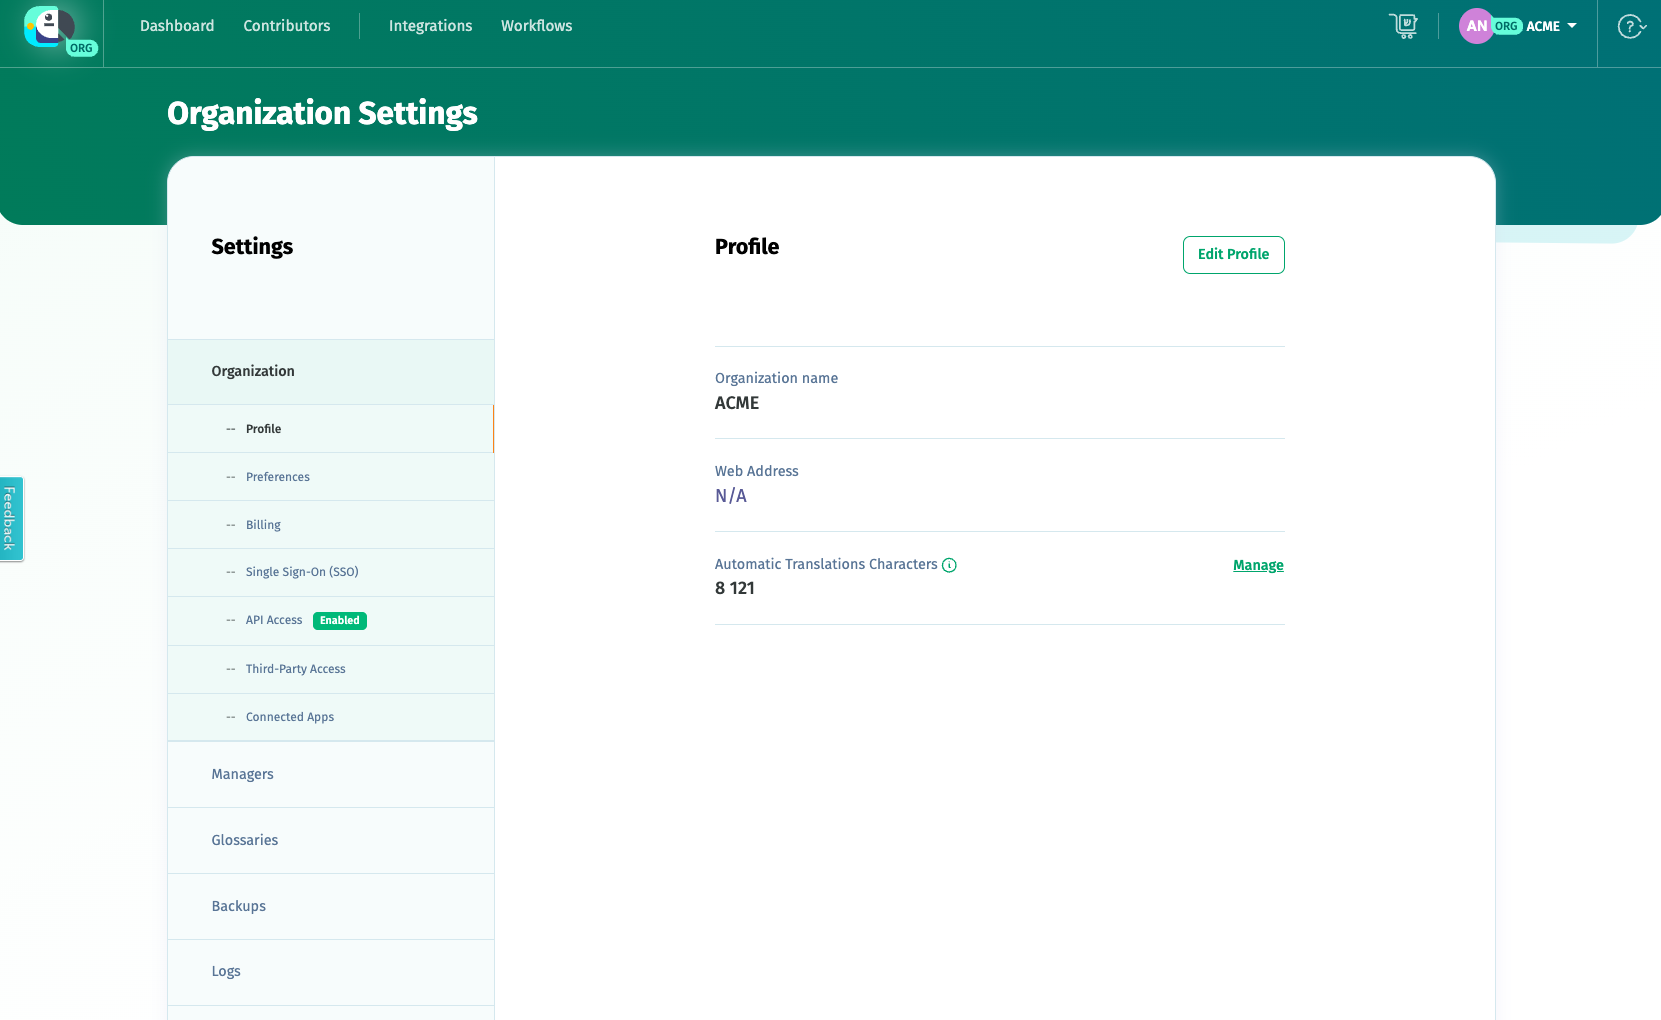Open the shopping cart orders icon
This screenshot has height=1020, width=1661.
point(1404,25)
